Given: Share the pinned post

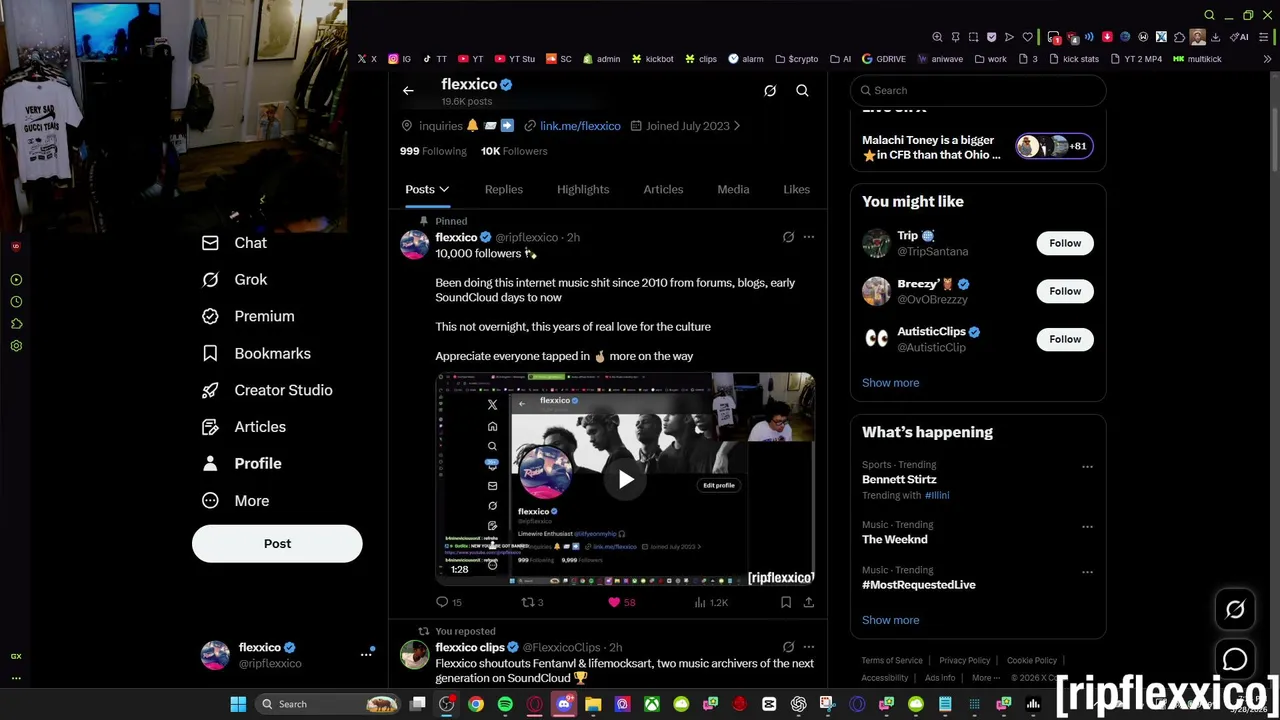Looking at the screenshot, I should pyautogui.click(x=808, y=602).
